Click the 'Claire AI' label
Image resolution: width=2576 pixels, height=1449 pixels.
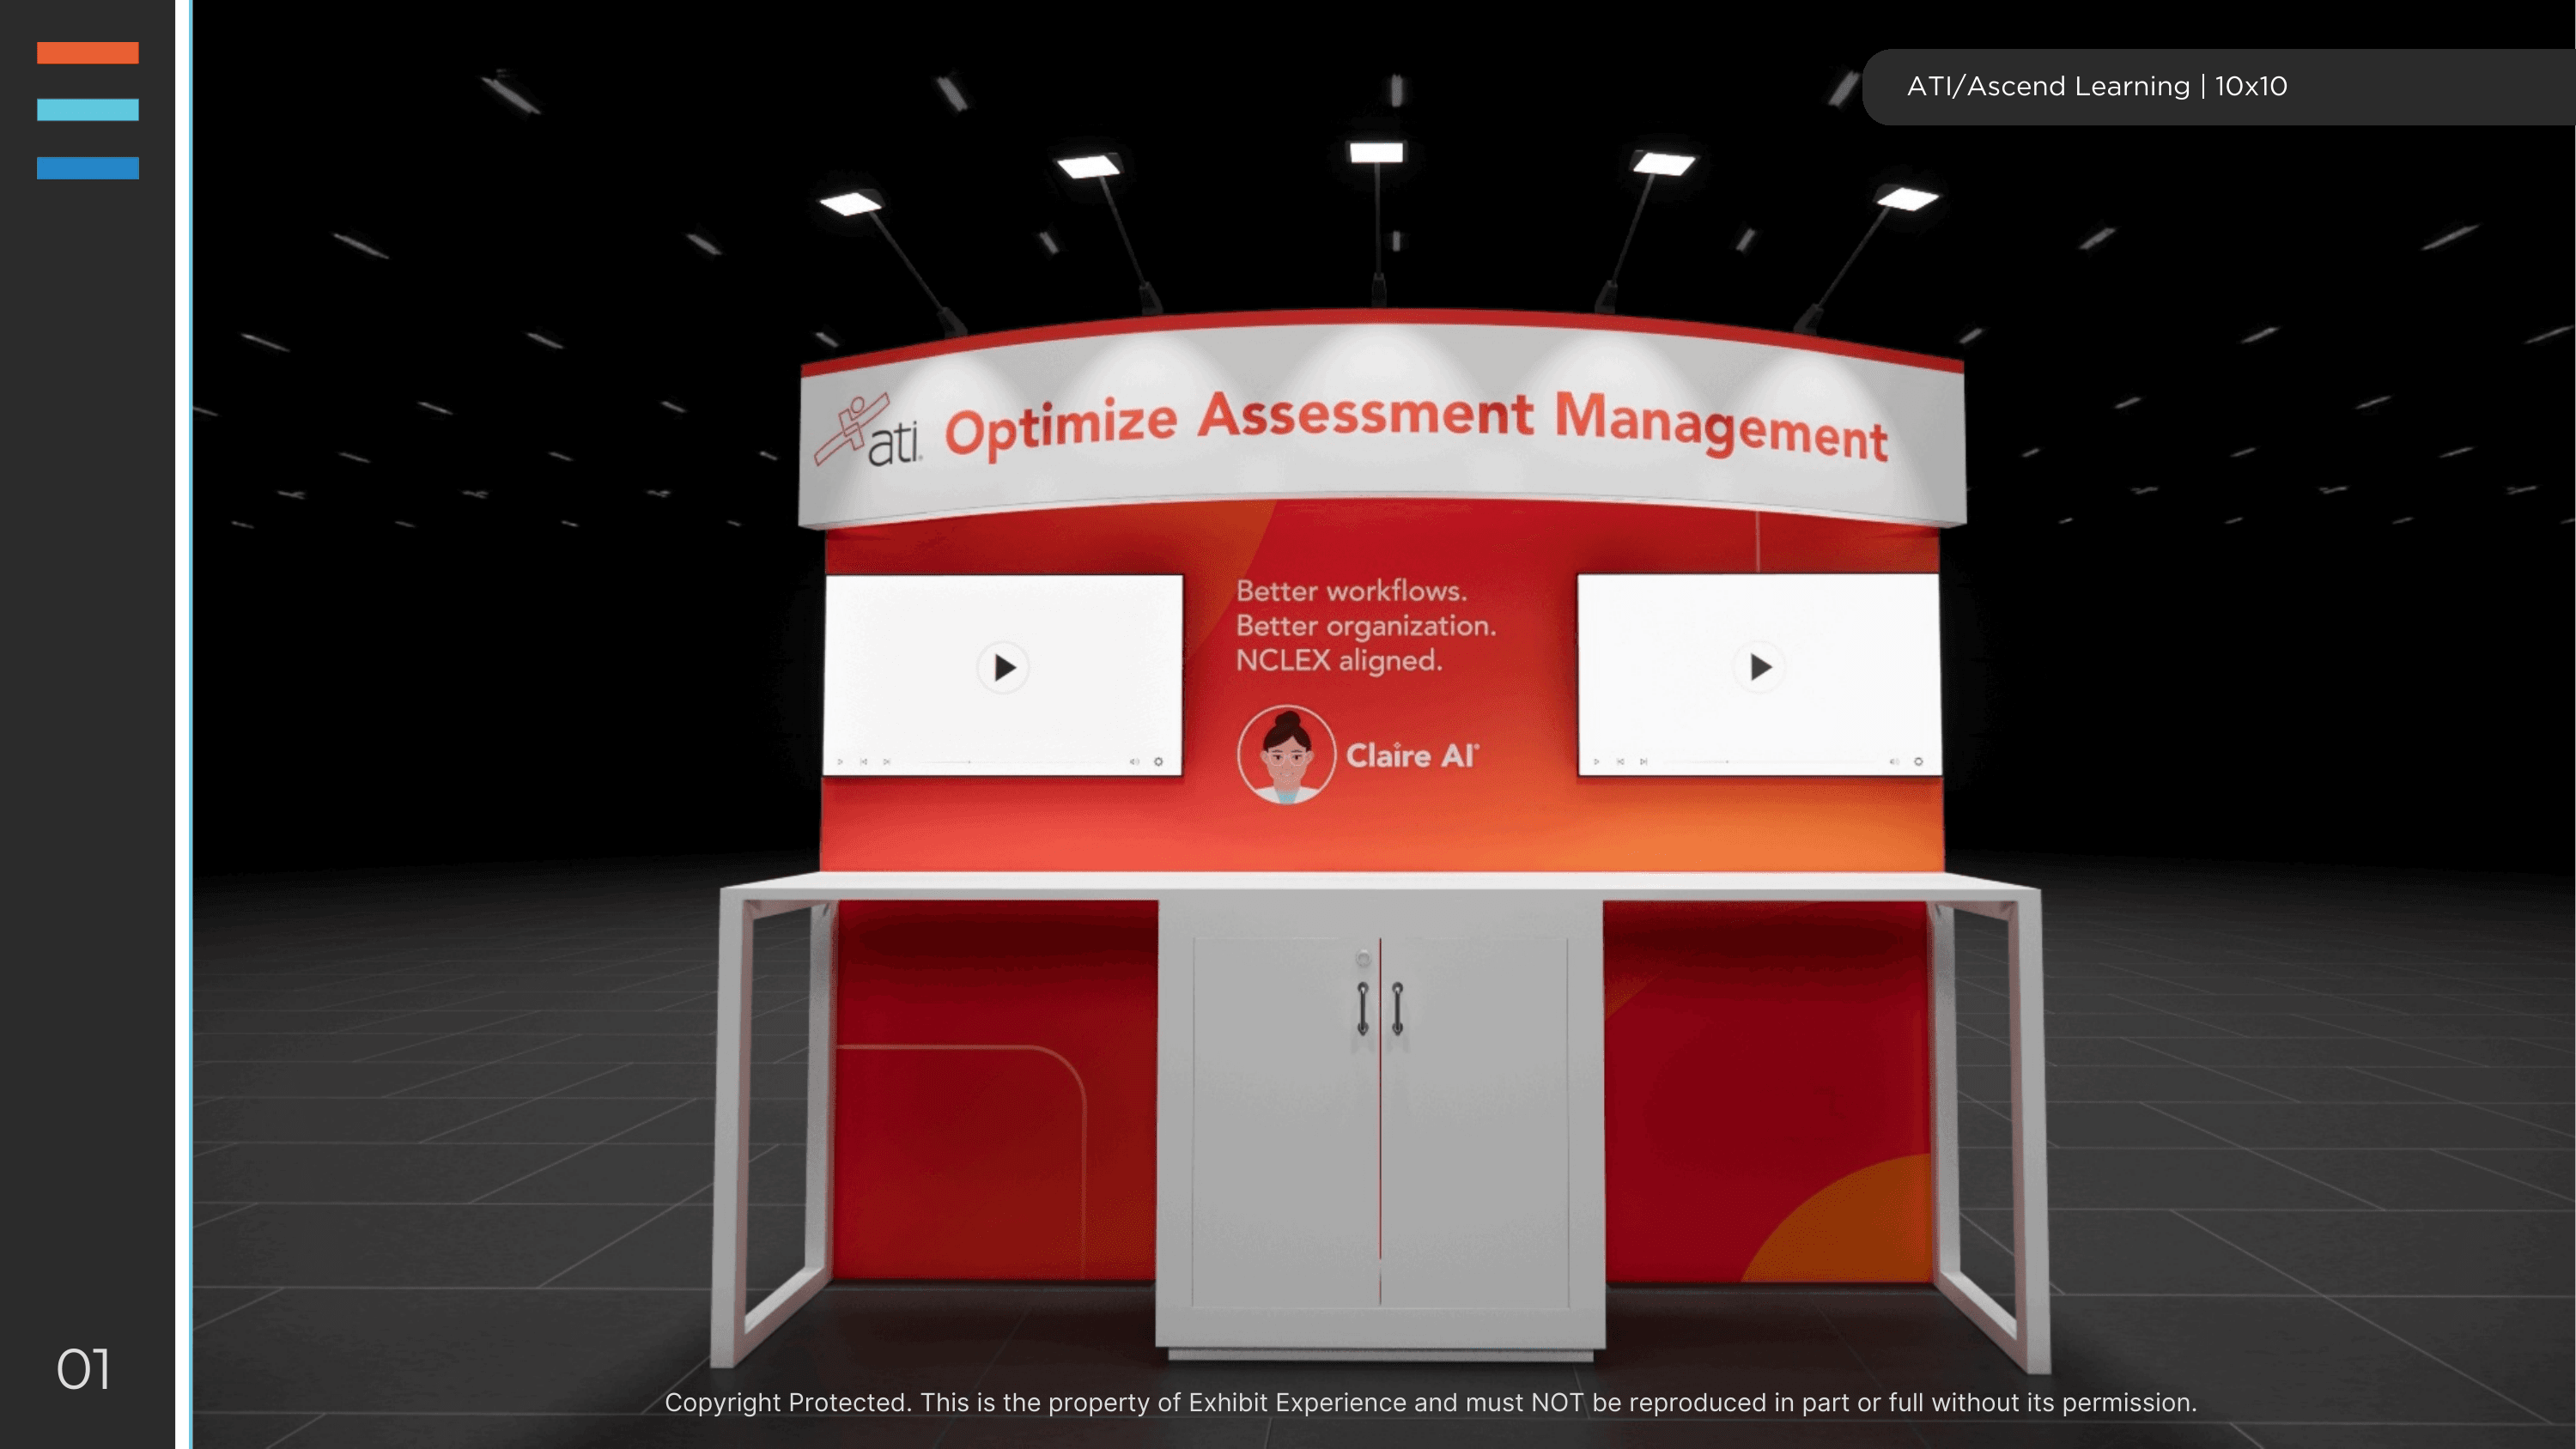coord(1411,756)
